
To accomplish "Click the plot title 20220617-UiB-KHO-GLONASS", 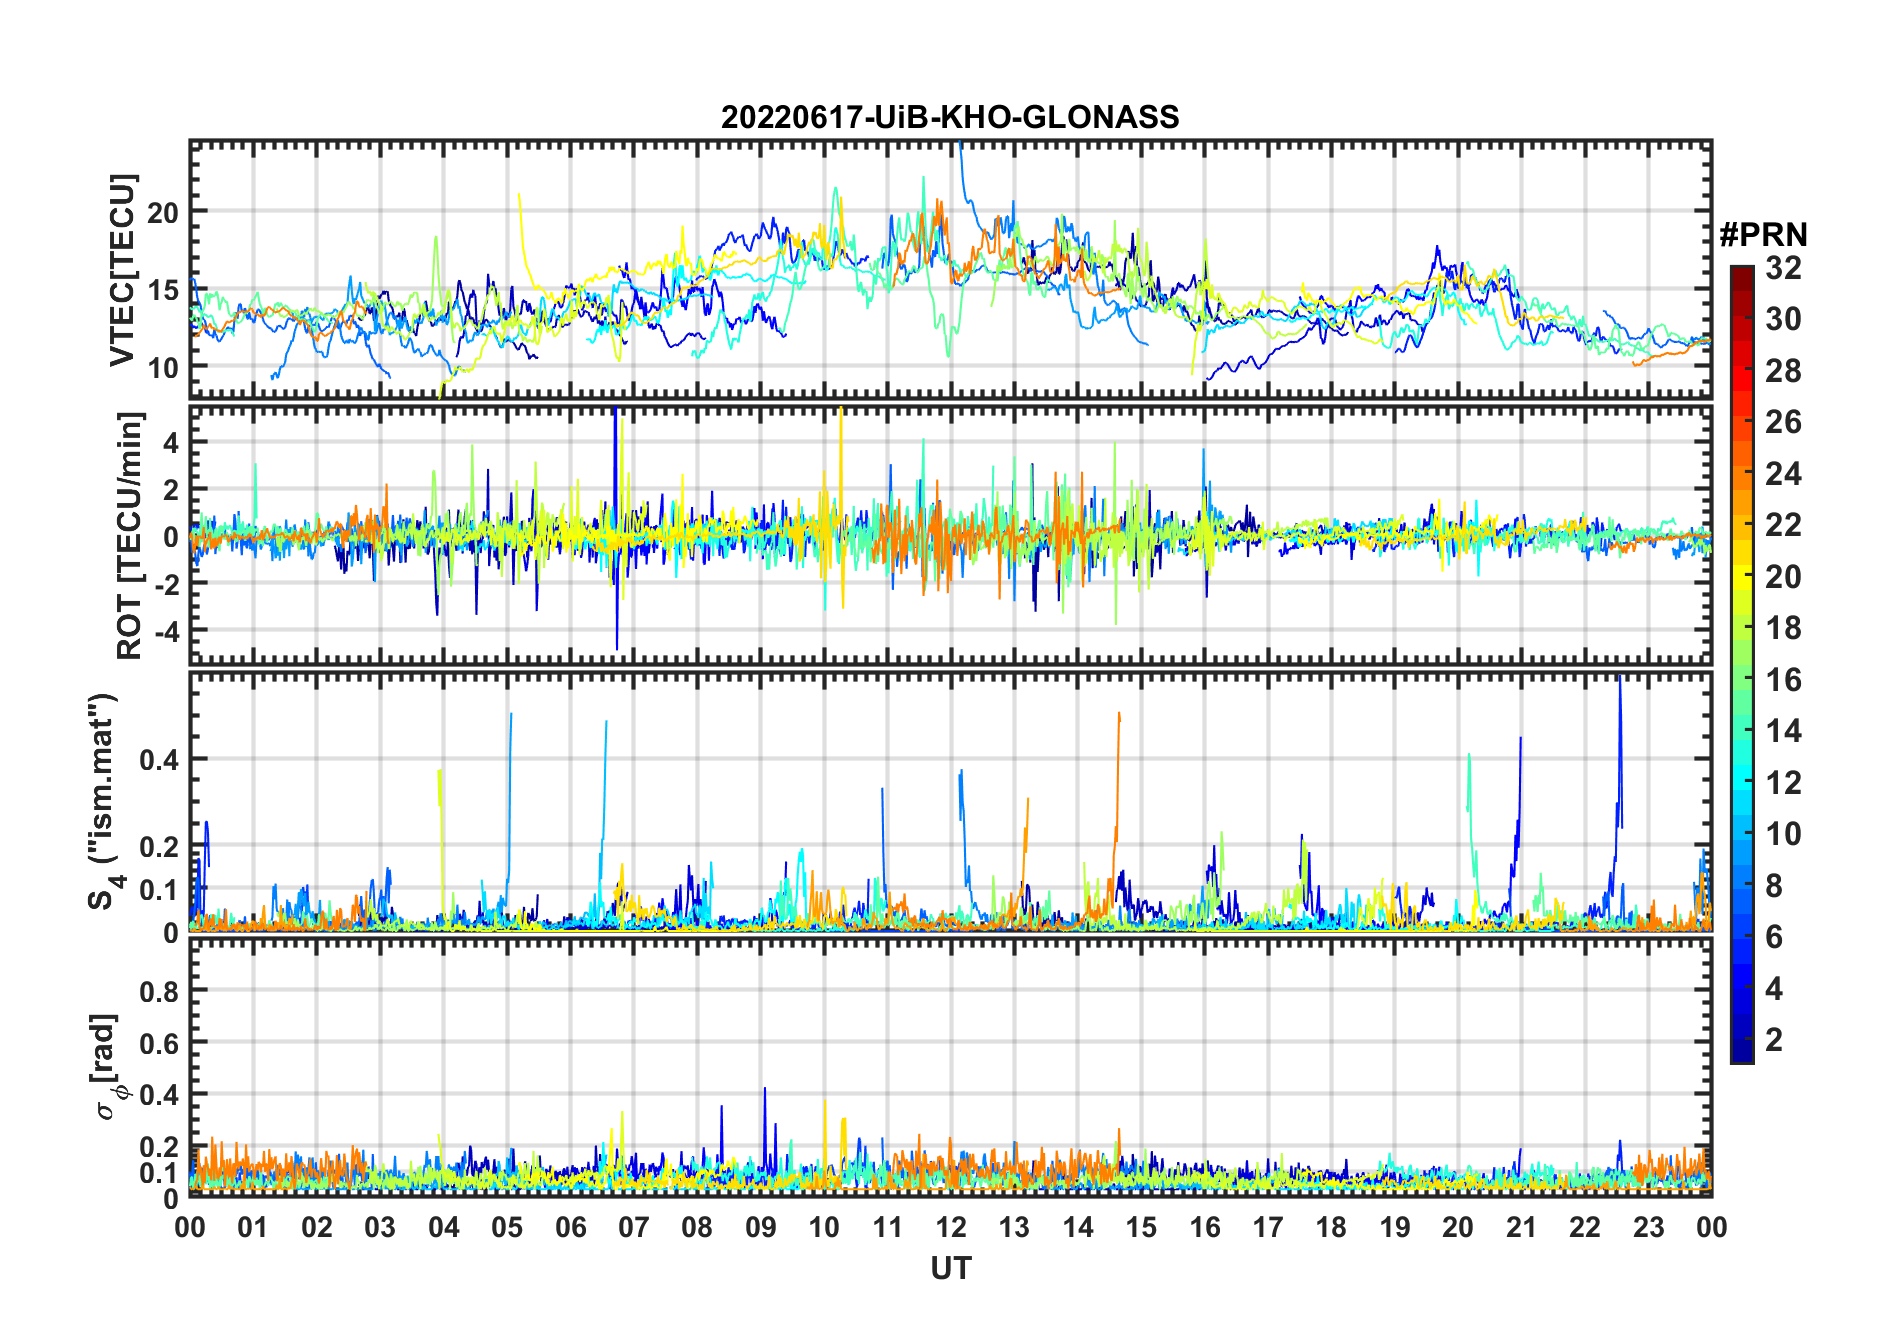I will point(950,117).
